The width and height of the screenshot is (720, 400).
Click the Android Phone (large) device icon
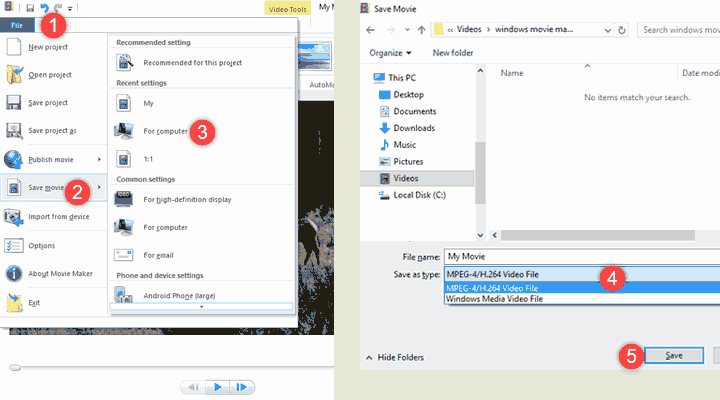(x=123, y=295)
